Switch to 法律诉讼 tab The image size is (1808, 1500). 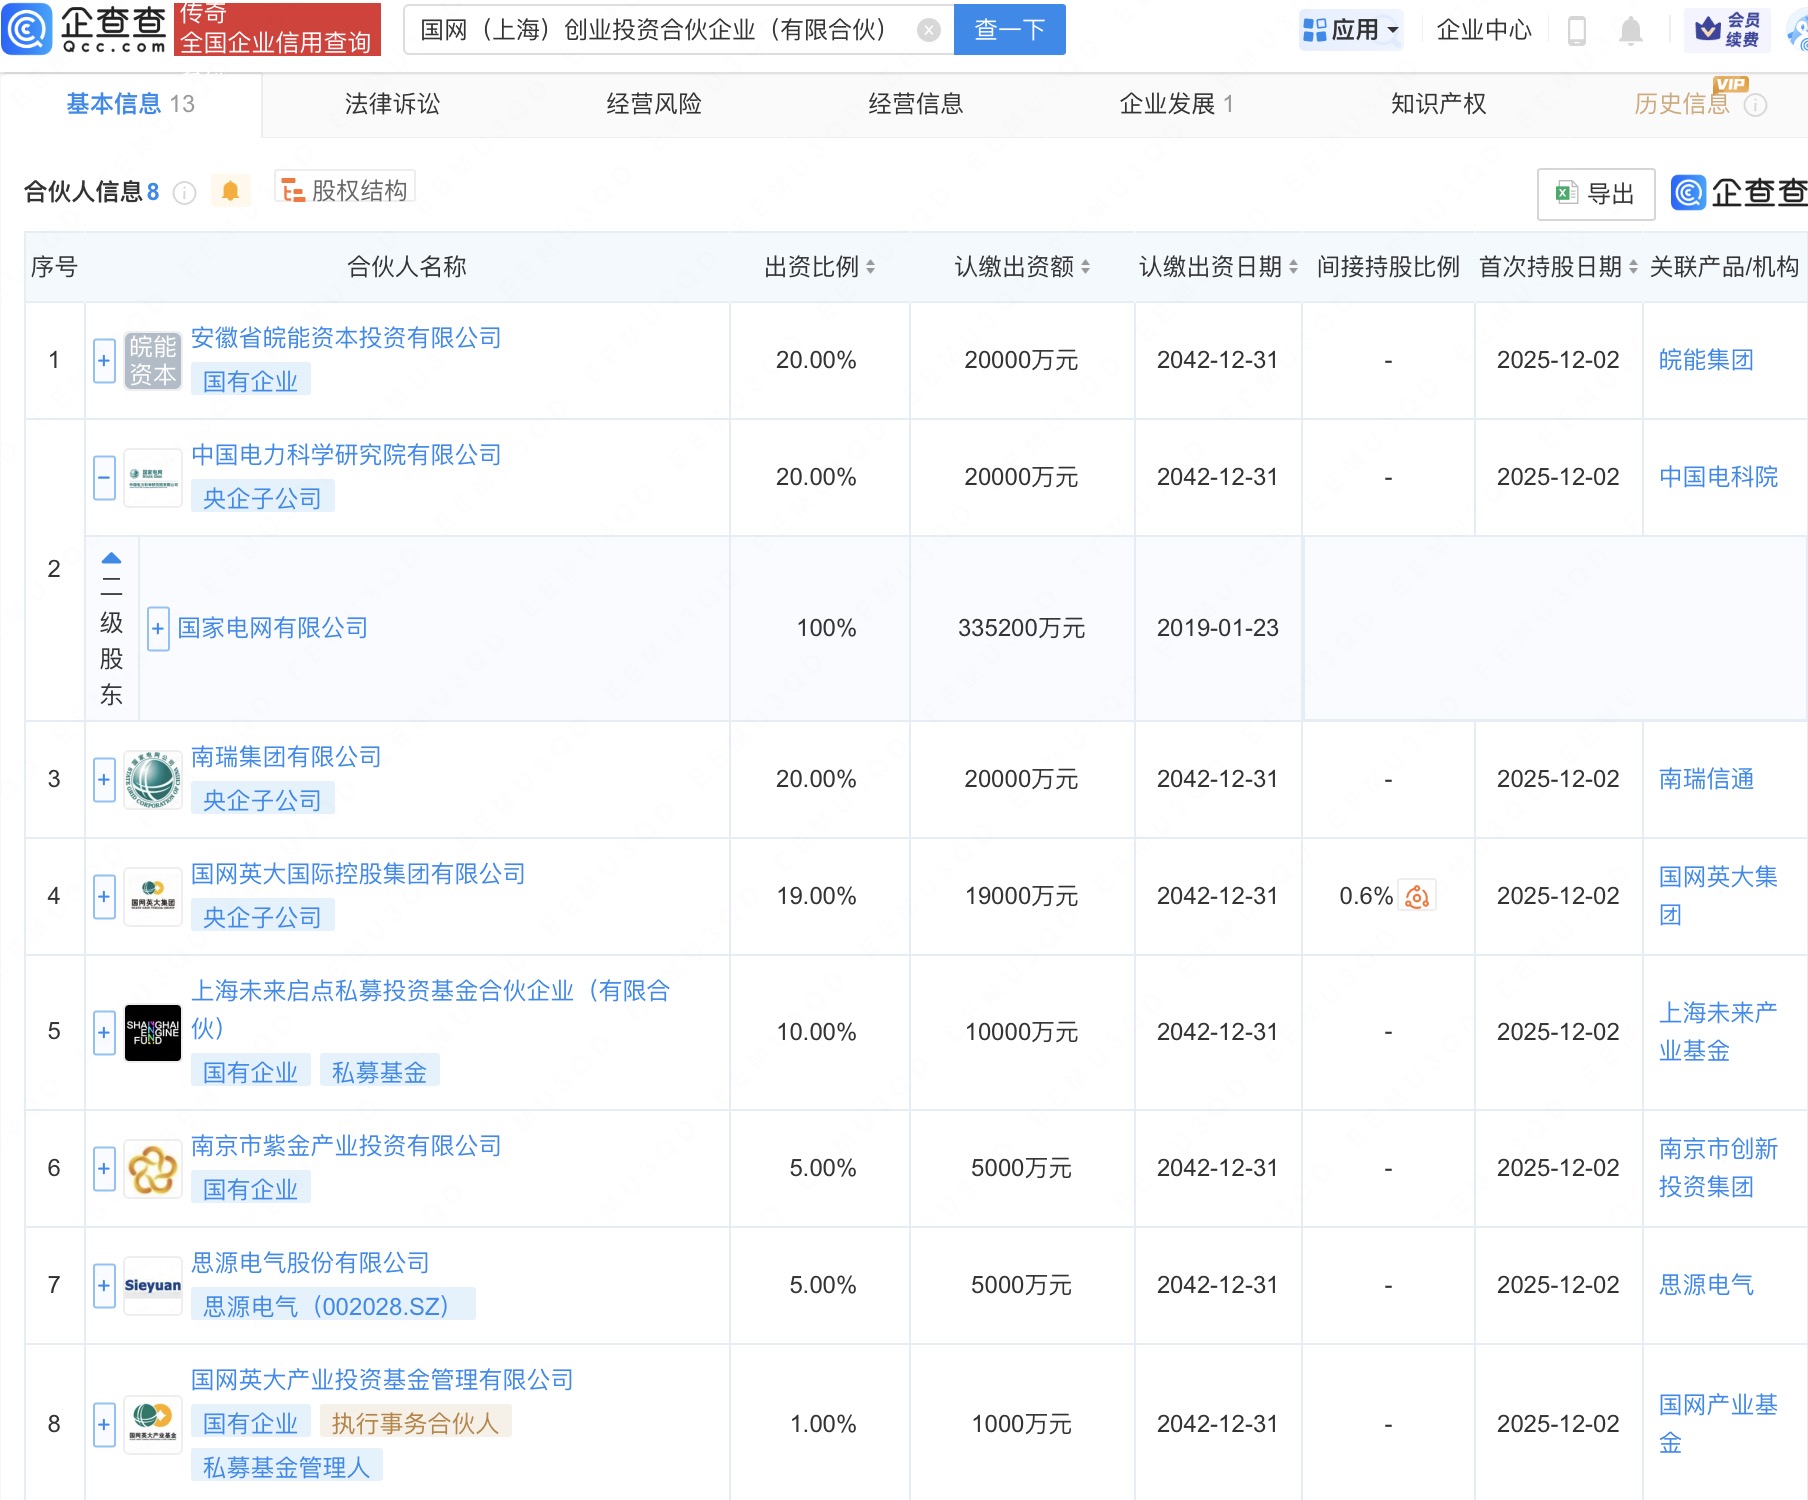(392, 104)
